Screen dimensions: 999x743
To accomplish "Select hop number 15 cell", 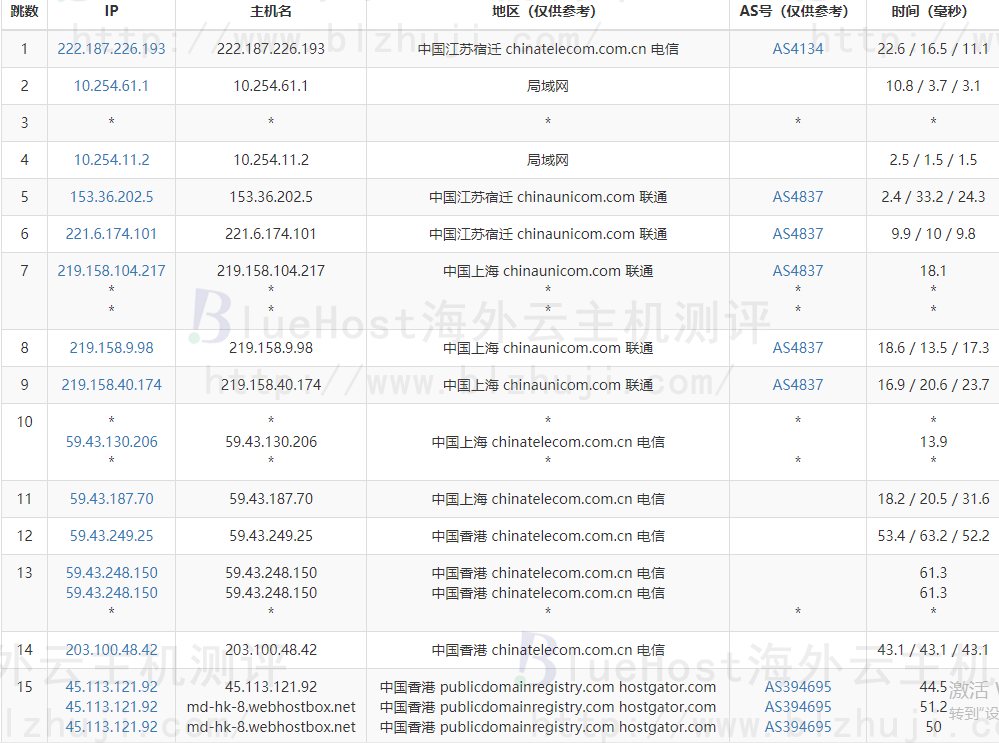I will tap(24, 706).
